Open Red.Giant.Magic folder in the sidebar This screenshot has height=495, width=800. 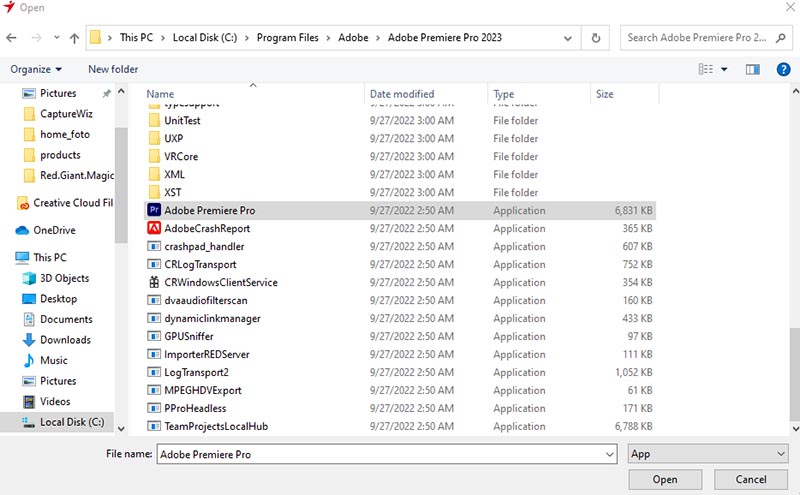click(x=77, y=176)
